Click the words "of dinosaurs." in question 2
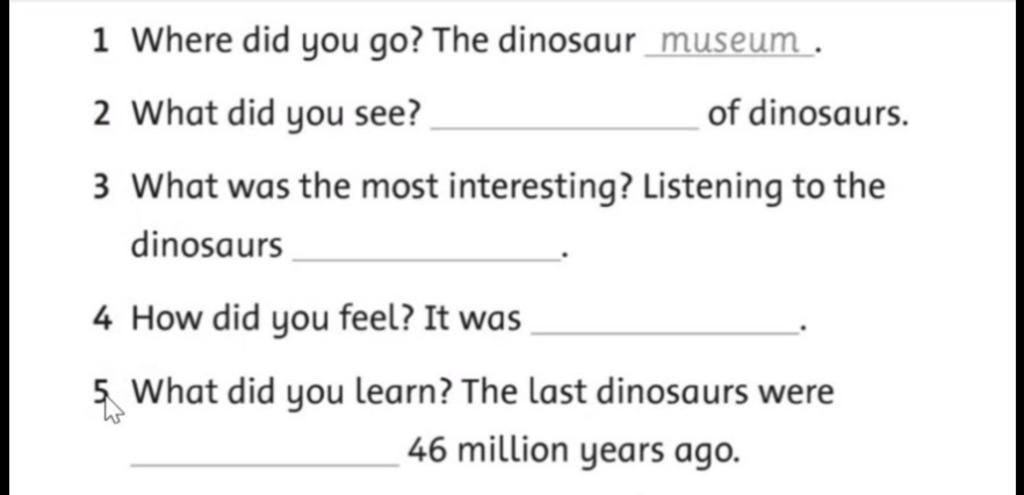1024x495 pixels. click(808, 115)
